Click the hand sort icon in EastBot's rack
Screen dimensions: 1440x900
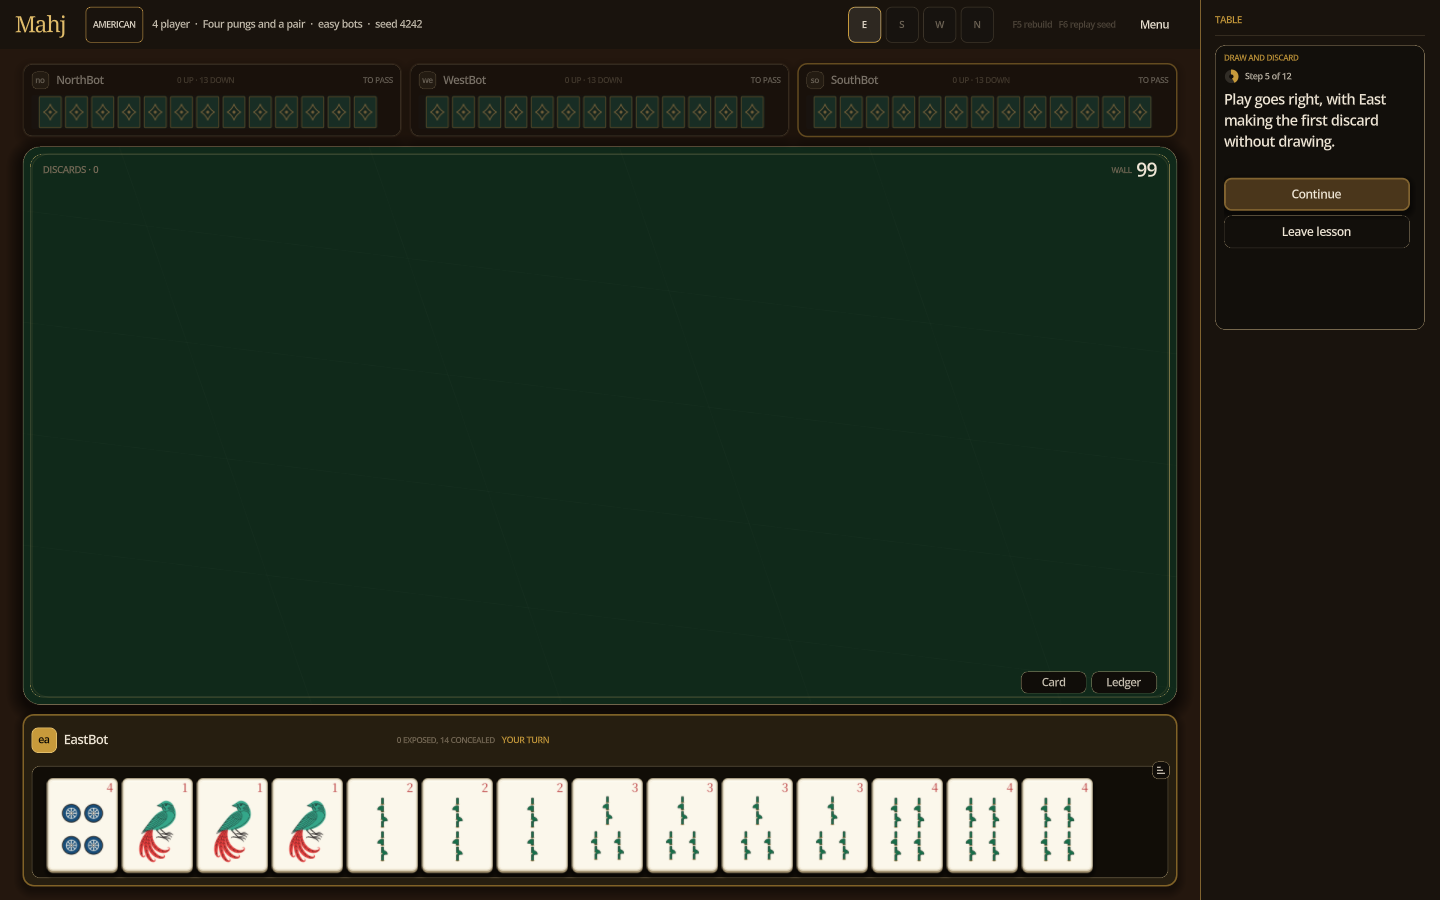point(1161,770)
